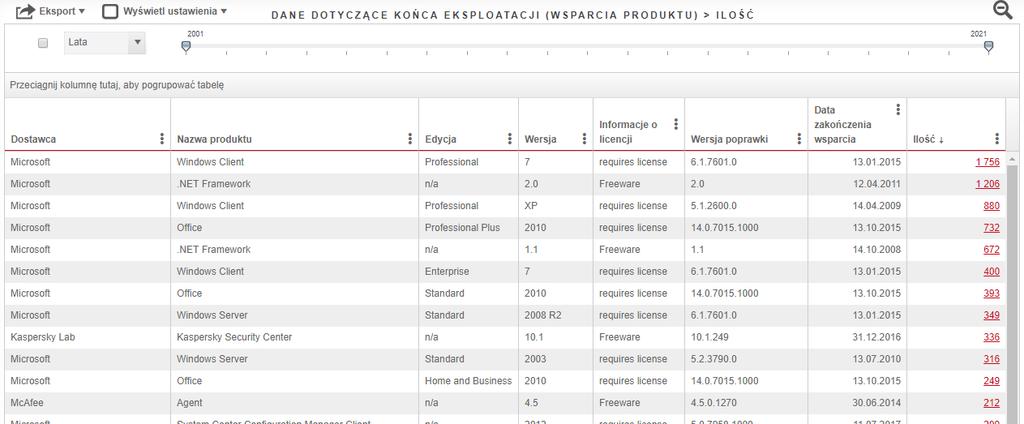Select the Enterprise edition cell
This screenshot has height=424, width=1024.
469,272
